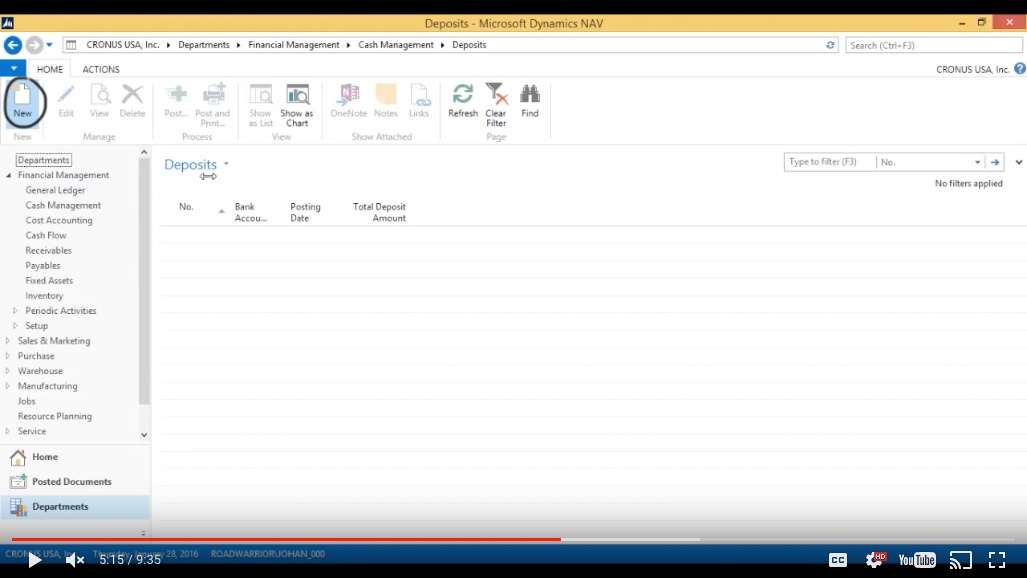The image size is (1027, 578).
Task: Open the Help question mark icon
Action: tap(1020, 69)
